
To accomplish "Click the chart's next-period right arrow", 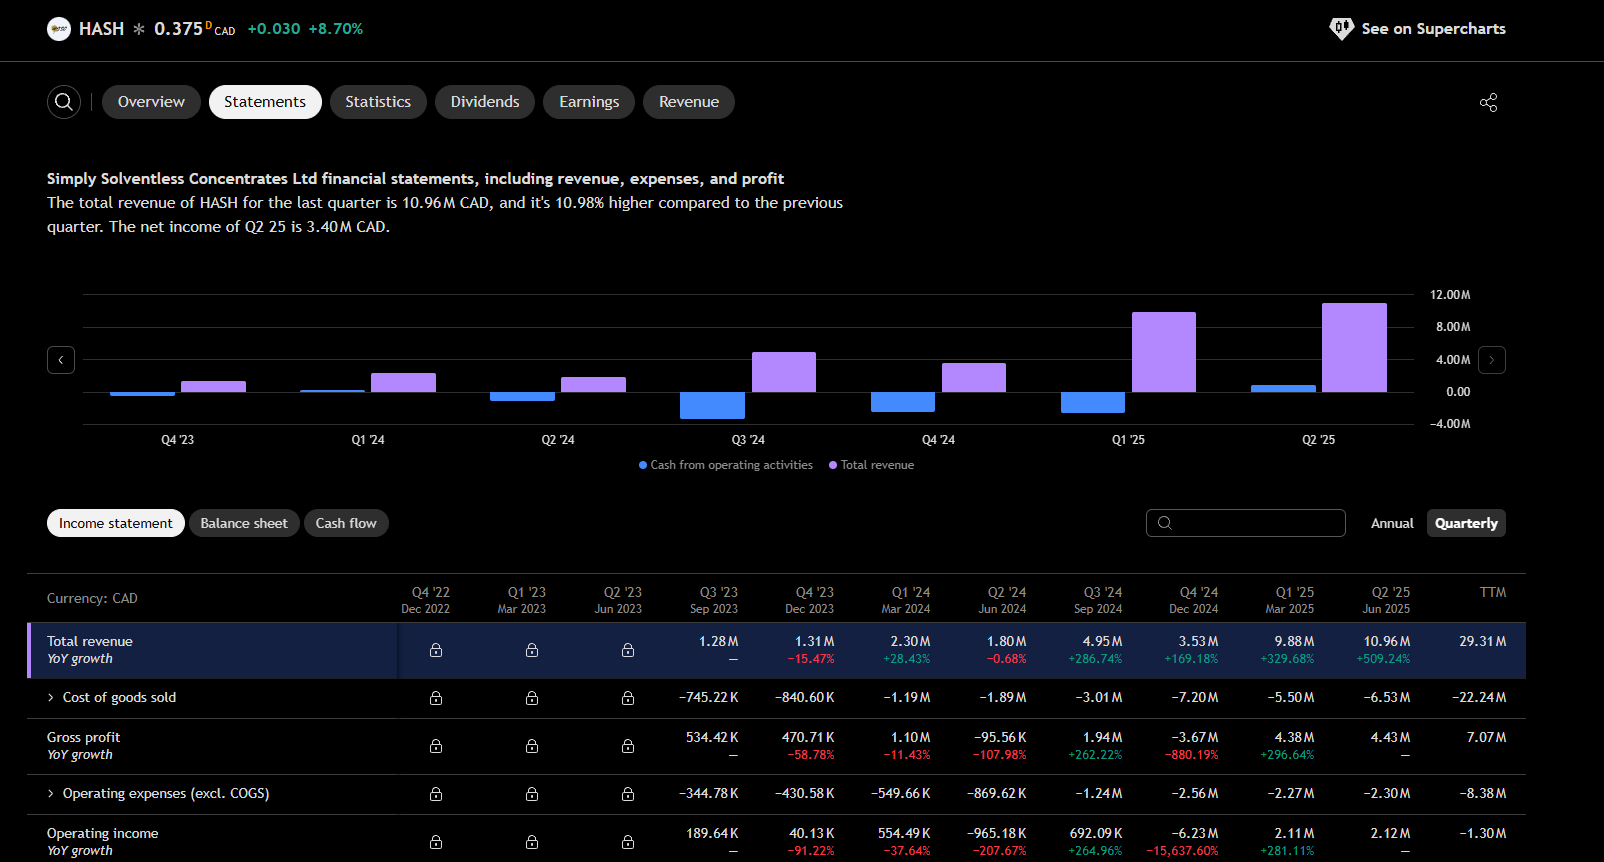I will click(1492, 360).
